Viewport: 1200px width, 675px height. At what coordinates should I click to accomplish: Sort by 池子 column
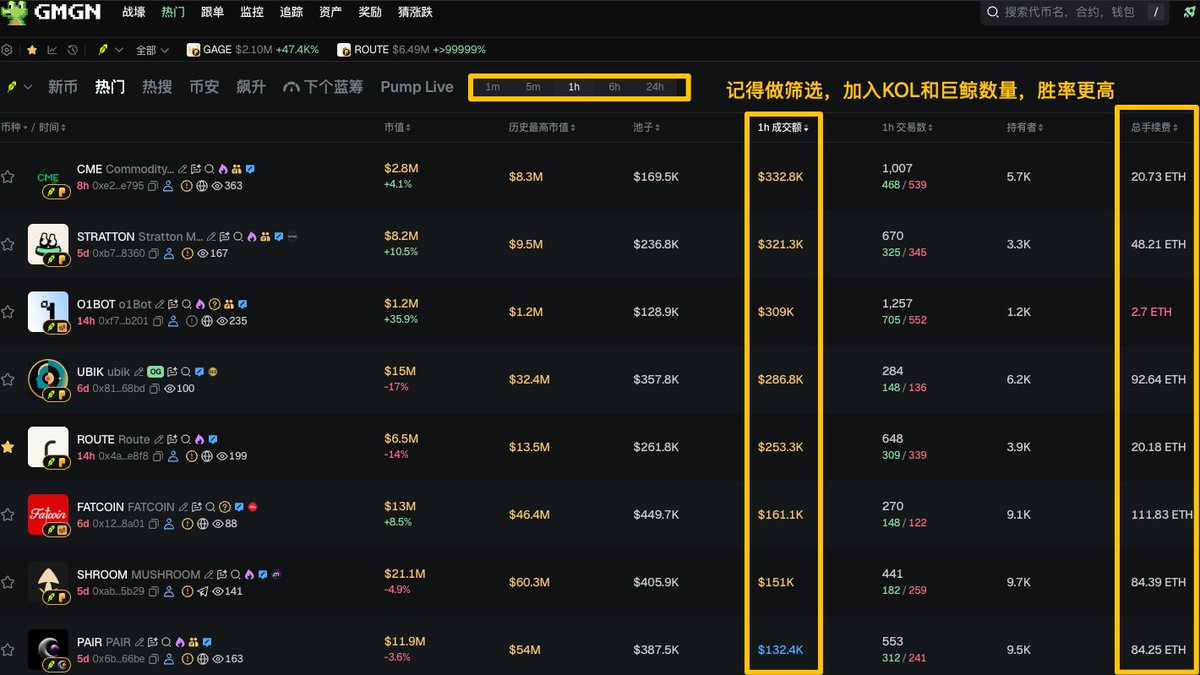coord(646,128)
